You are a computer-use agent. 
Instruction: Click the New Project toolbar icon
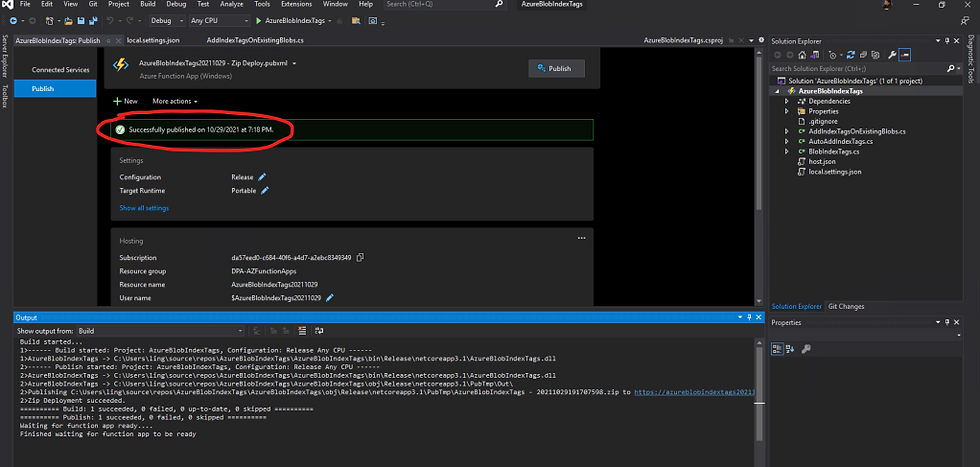49,21
